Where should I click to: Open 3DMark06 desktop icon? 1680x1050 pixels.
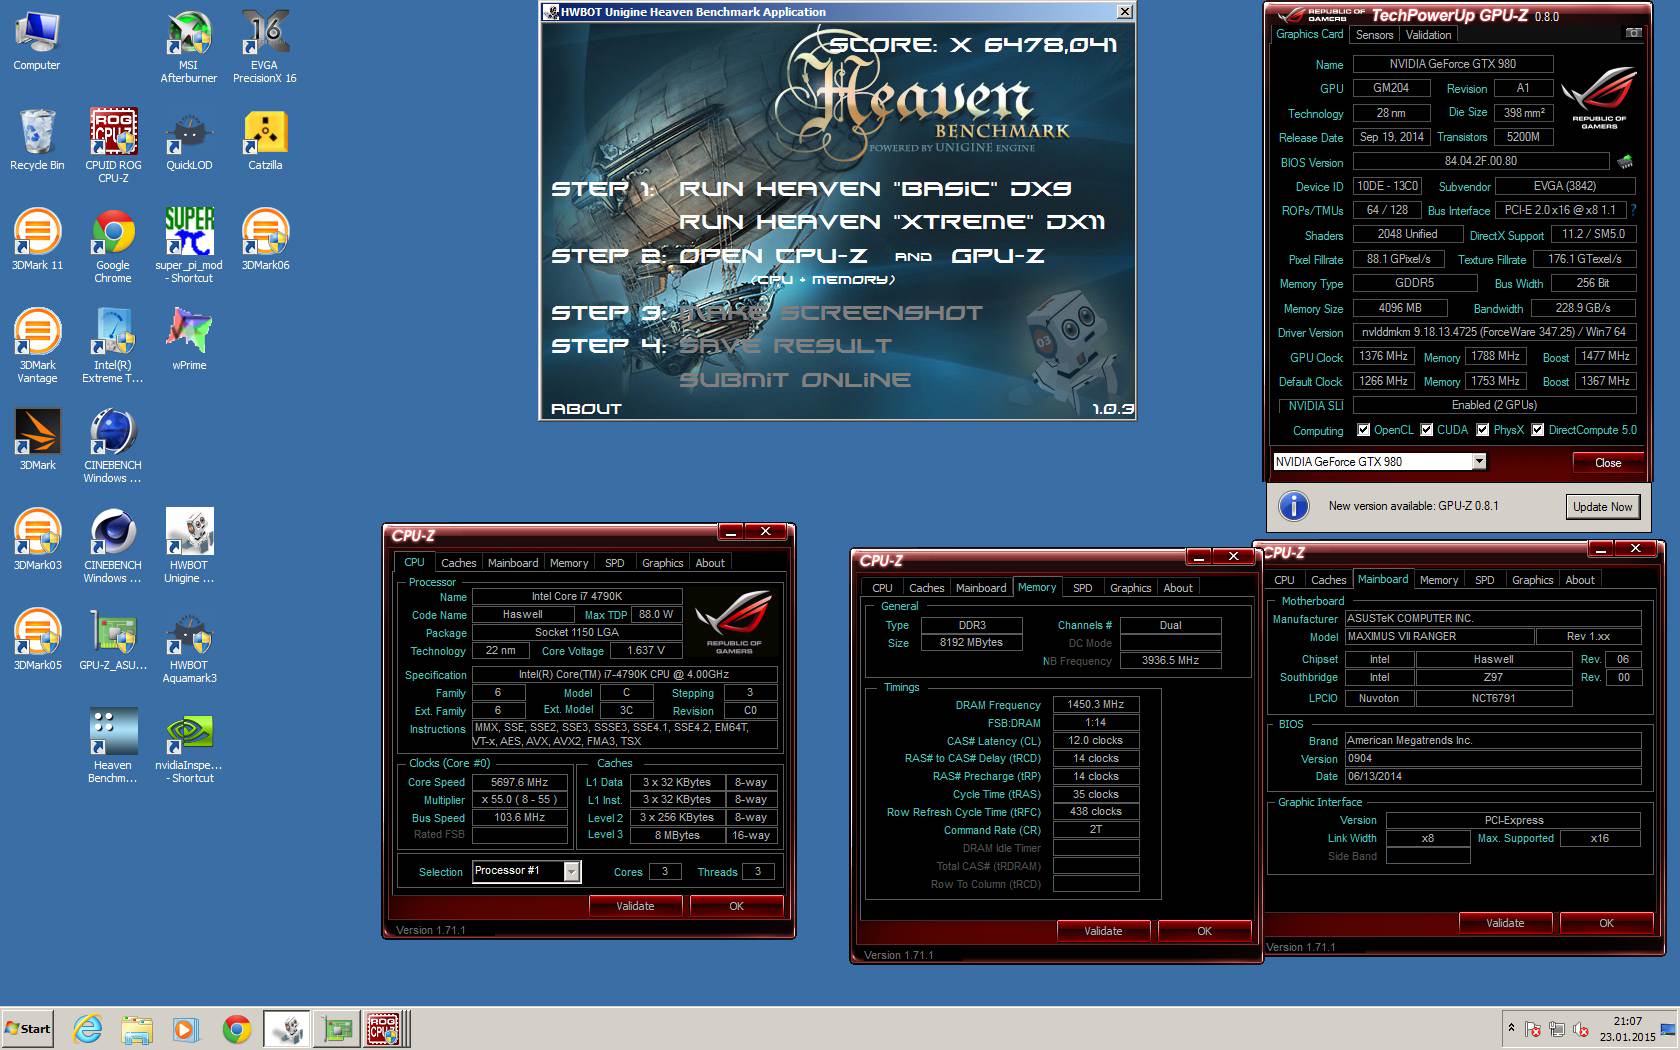tap(265, 240)
